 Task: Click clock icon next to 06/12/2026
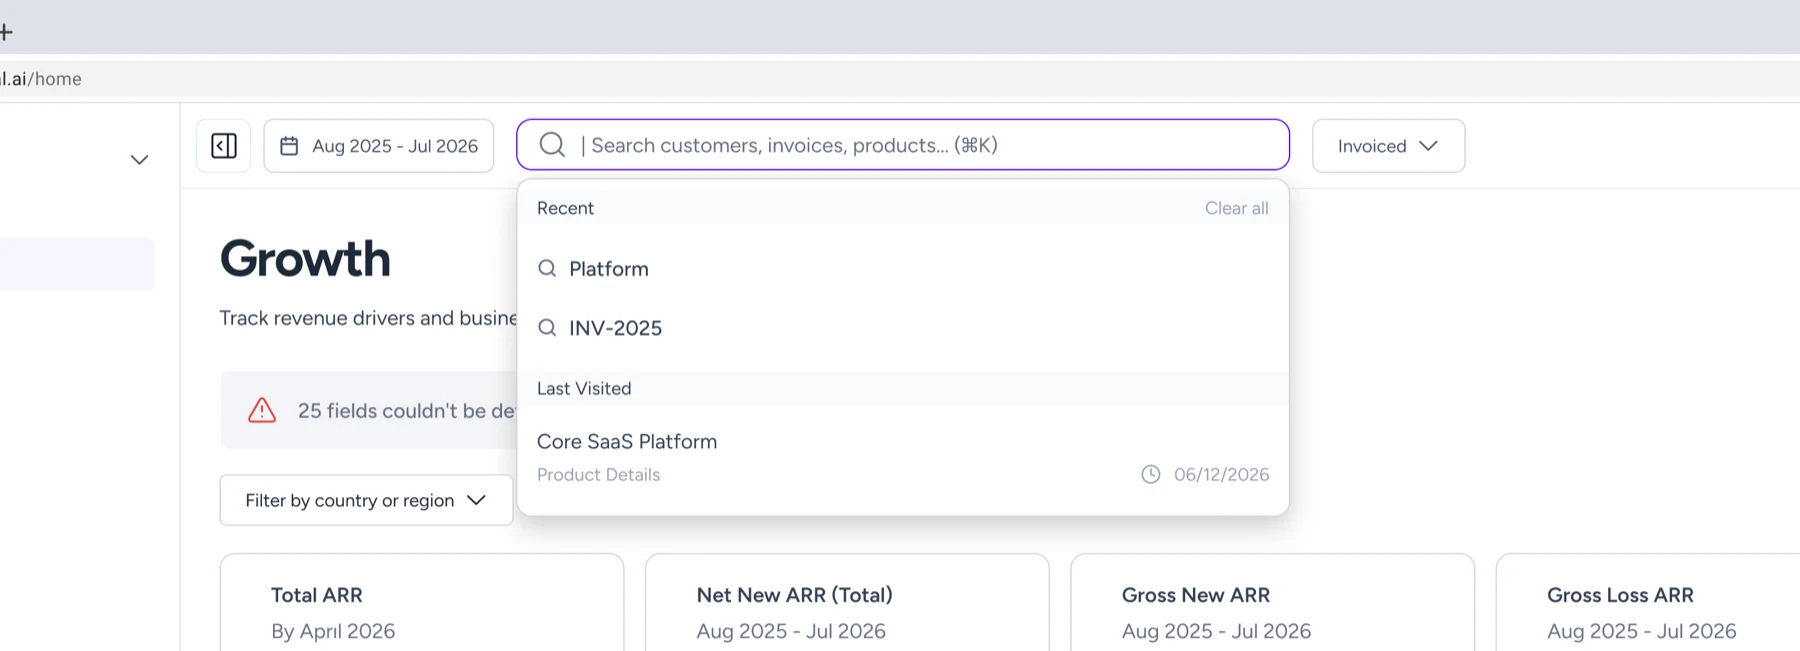point(1151,474)
